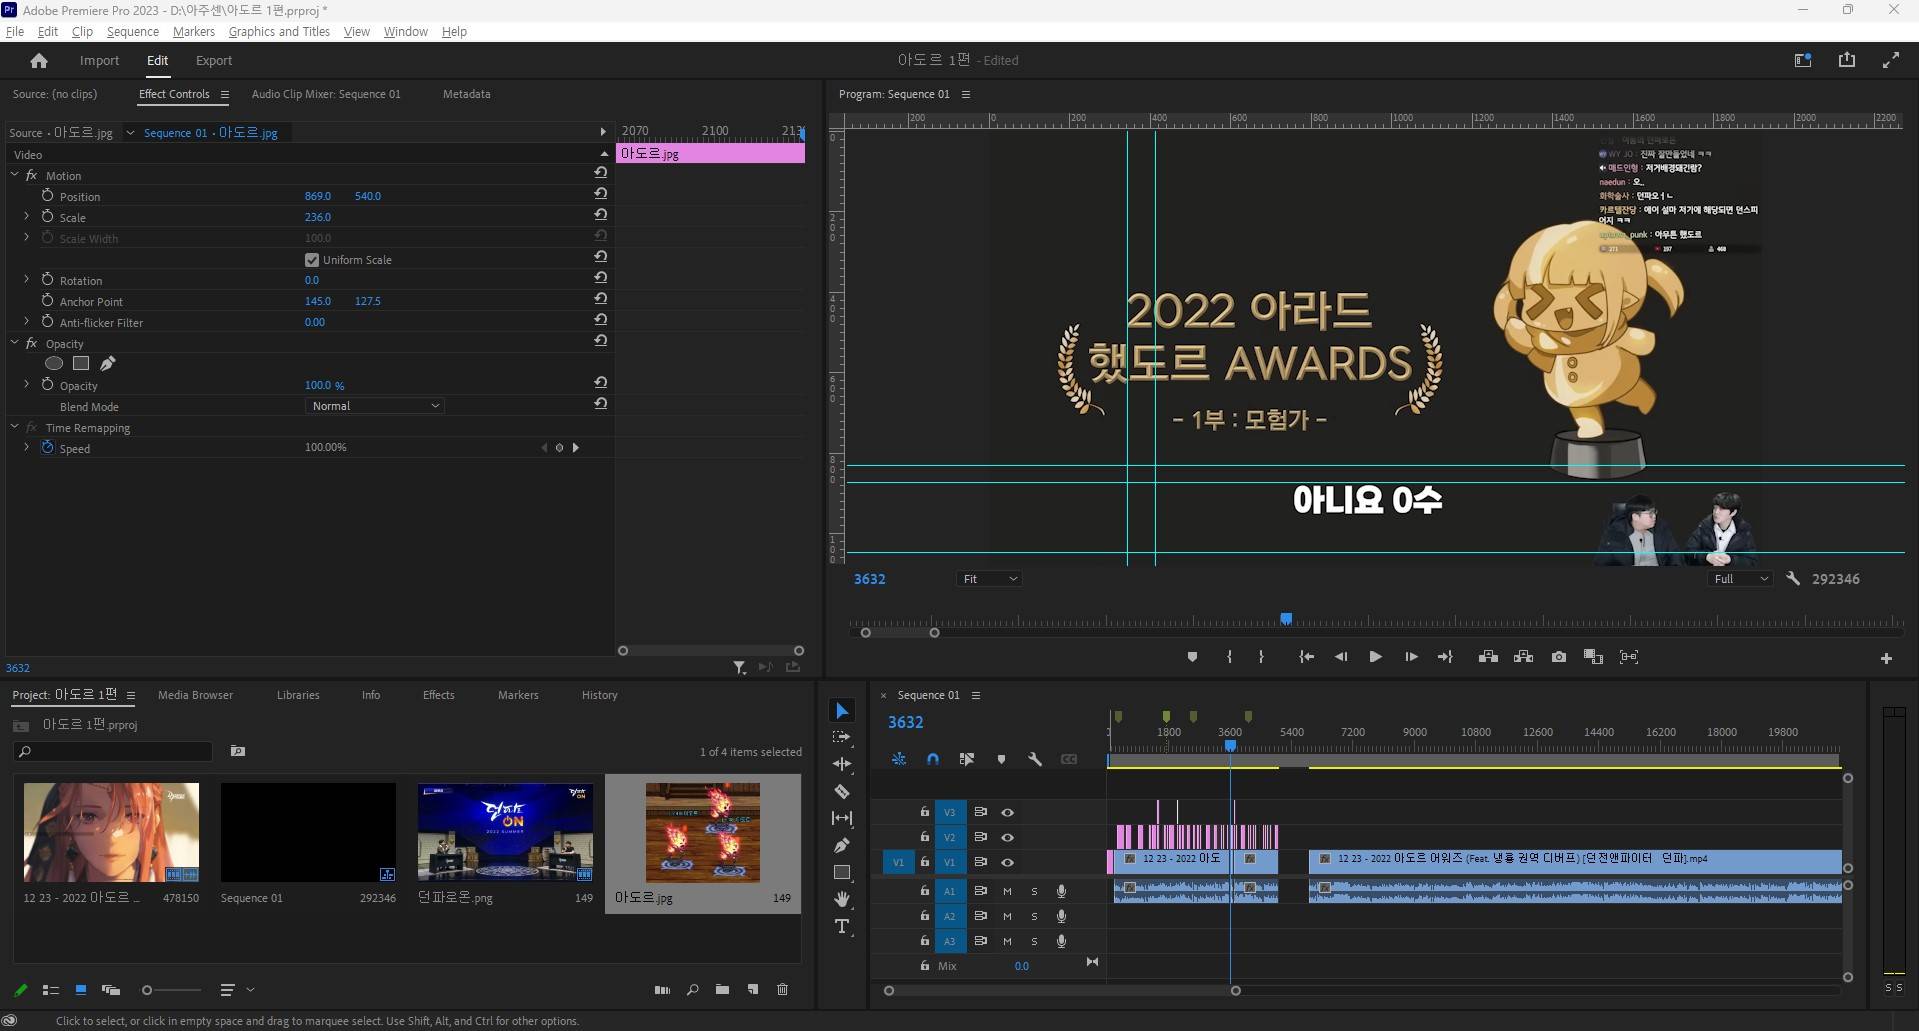This screenshot has height=1031, width=1919.
Task: Expand the Rotation property
Action: pos(26,280)
